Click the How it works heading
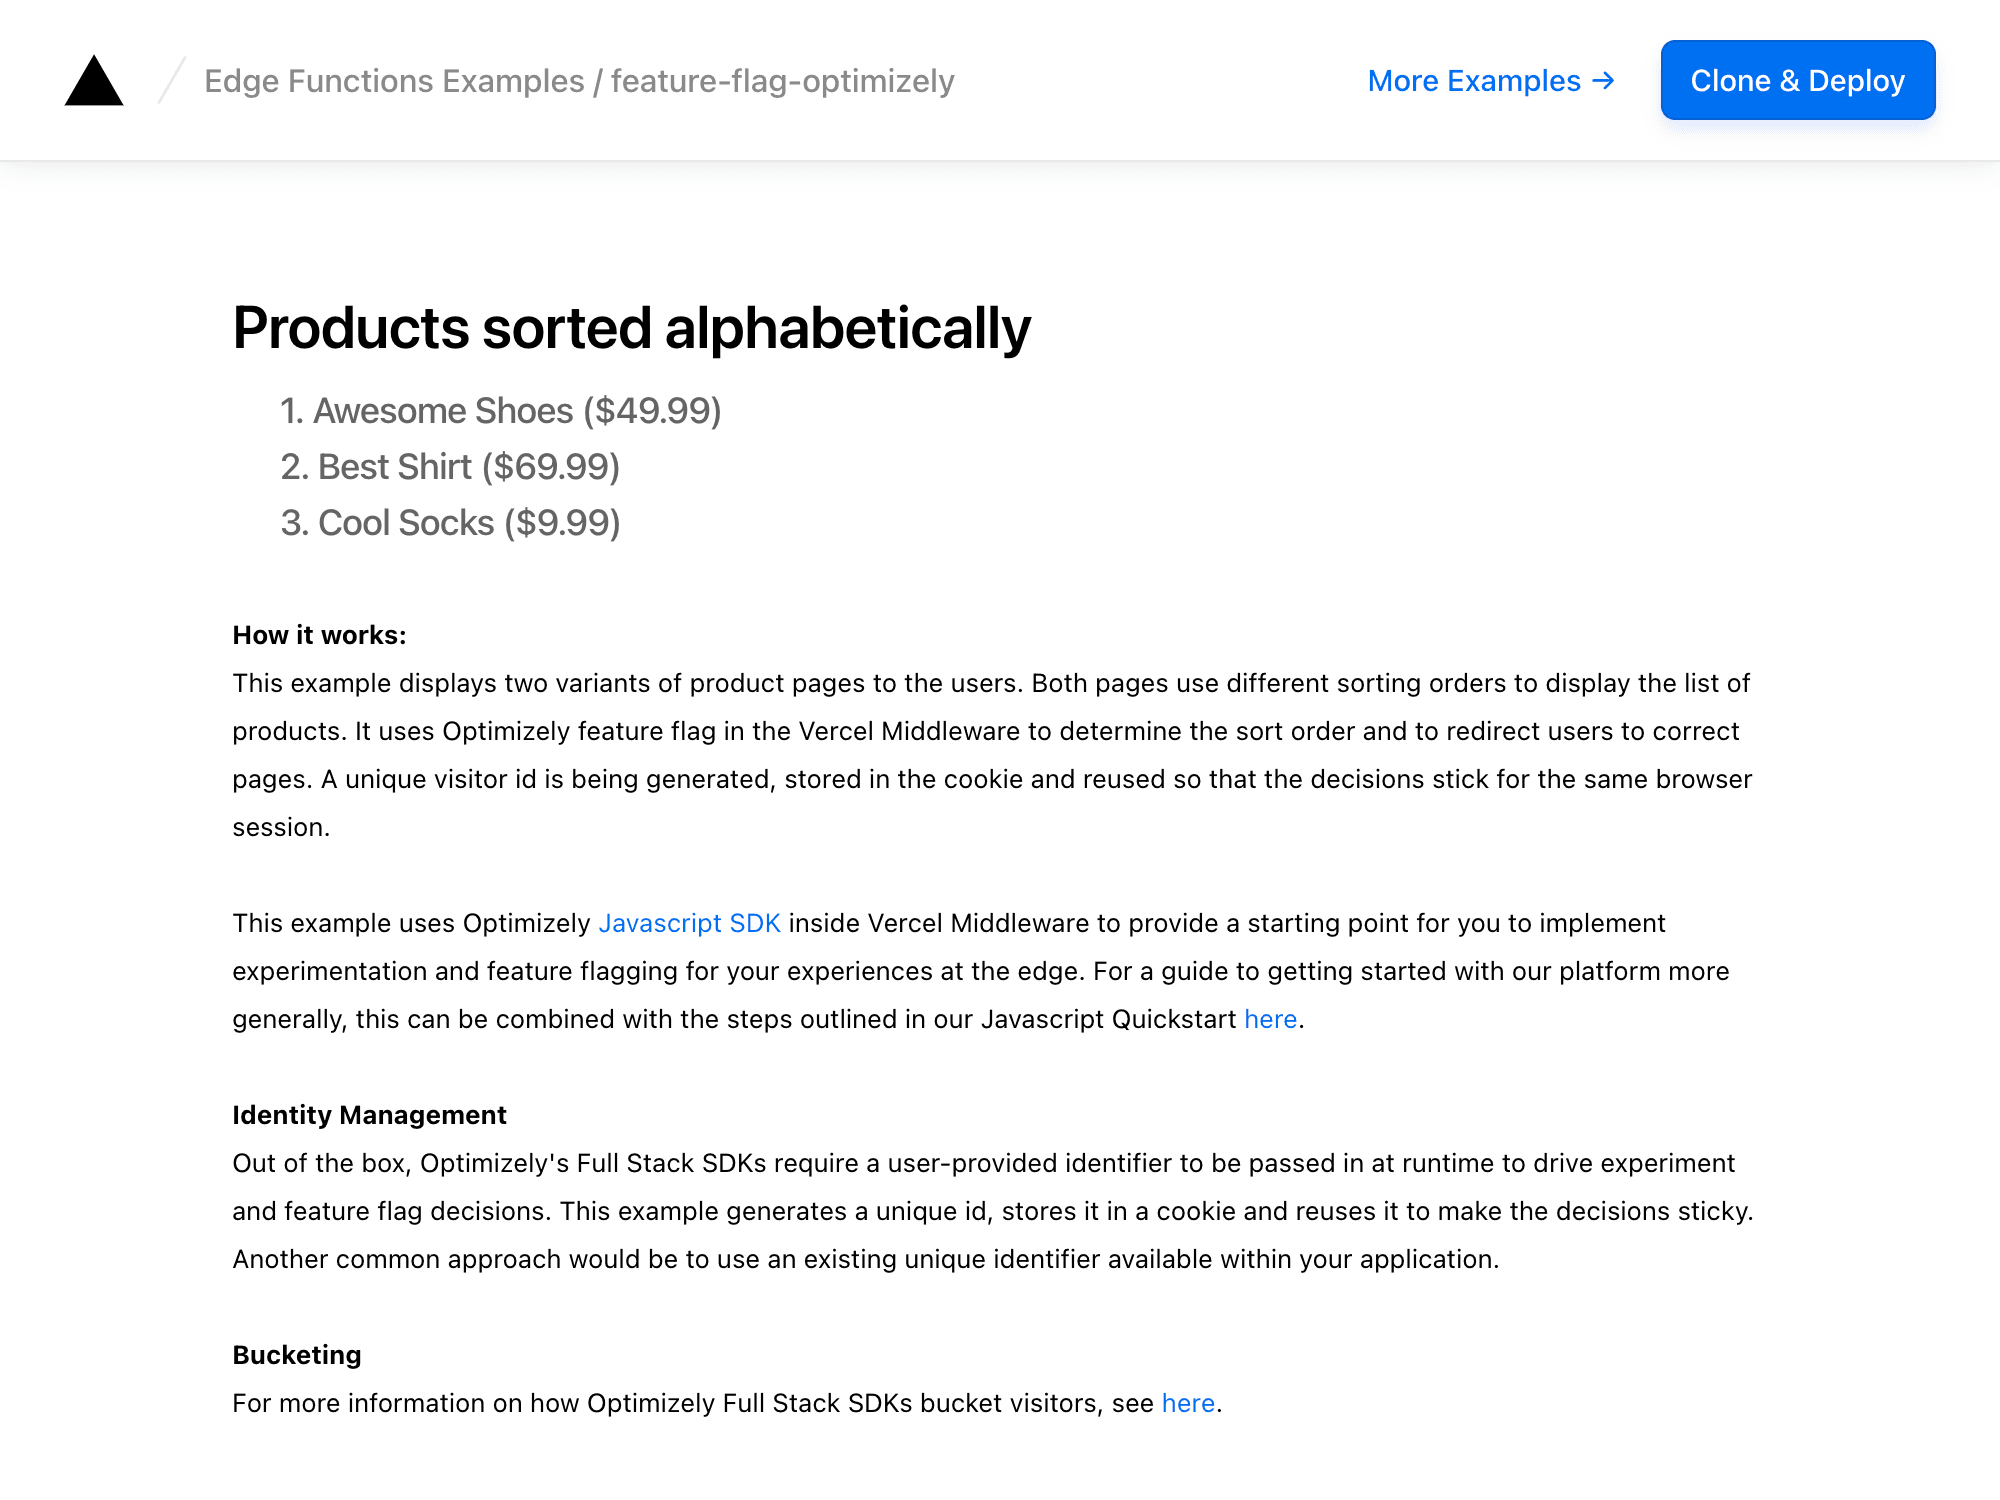 [x=318, y=634]
